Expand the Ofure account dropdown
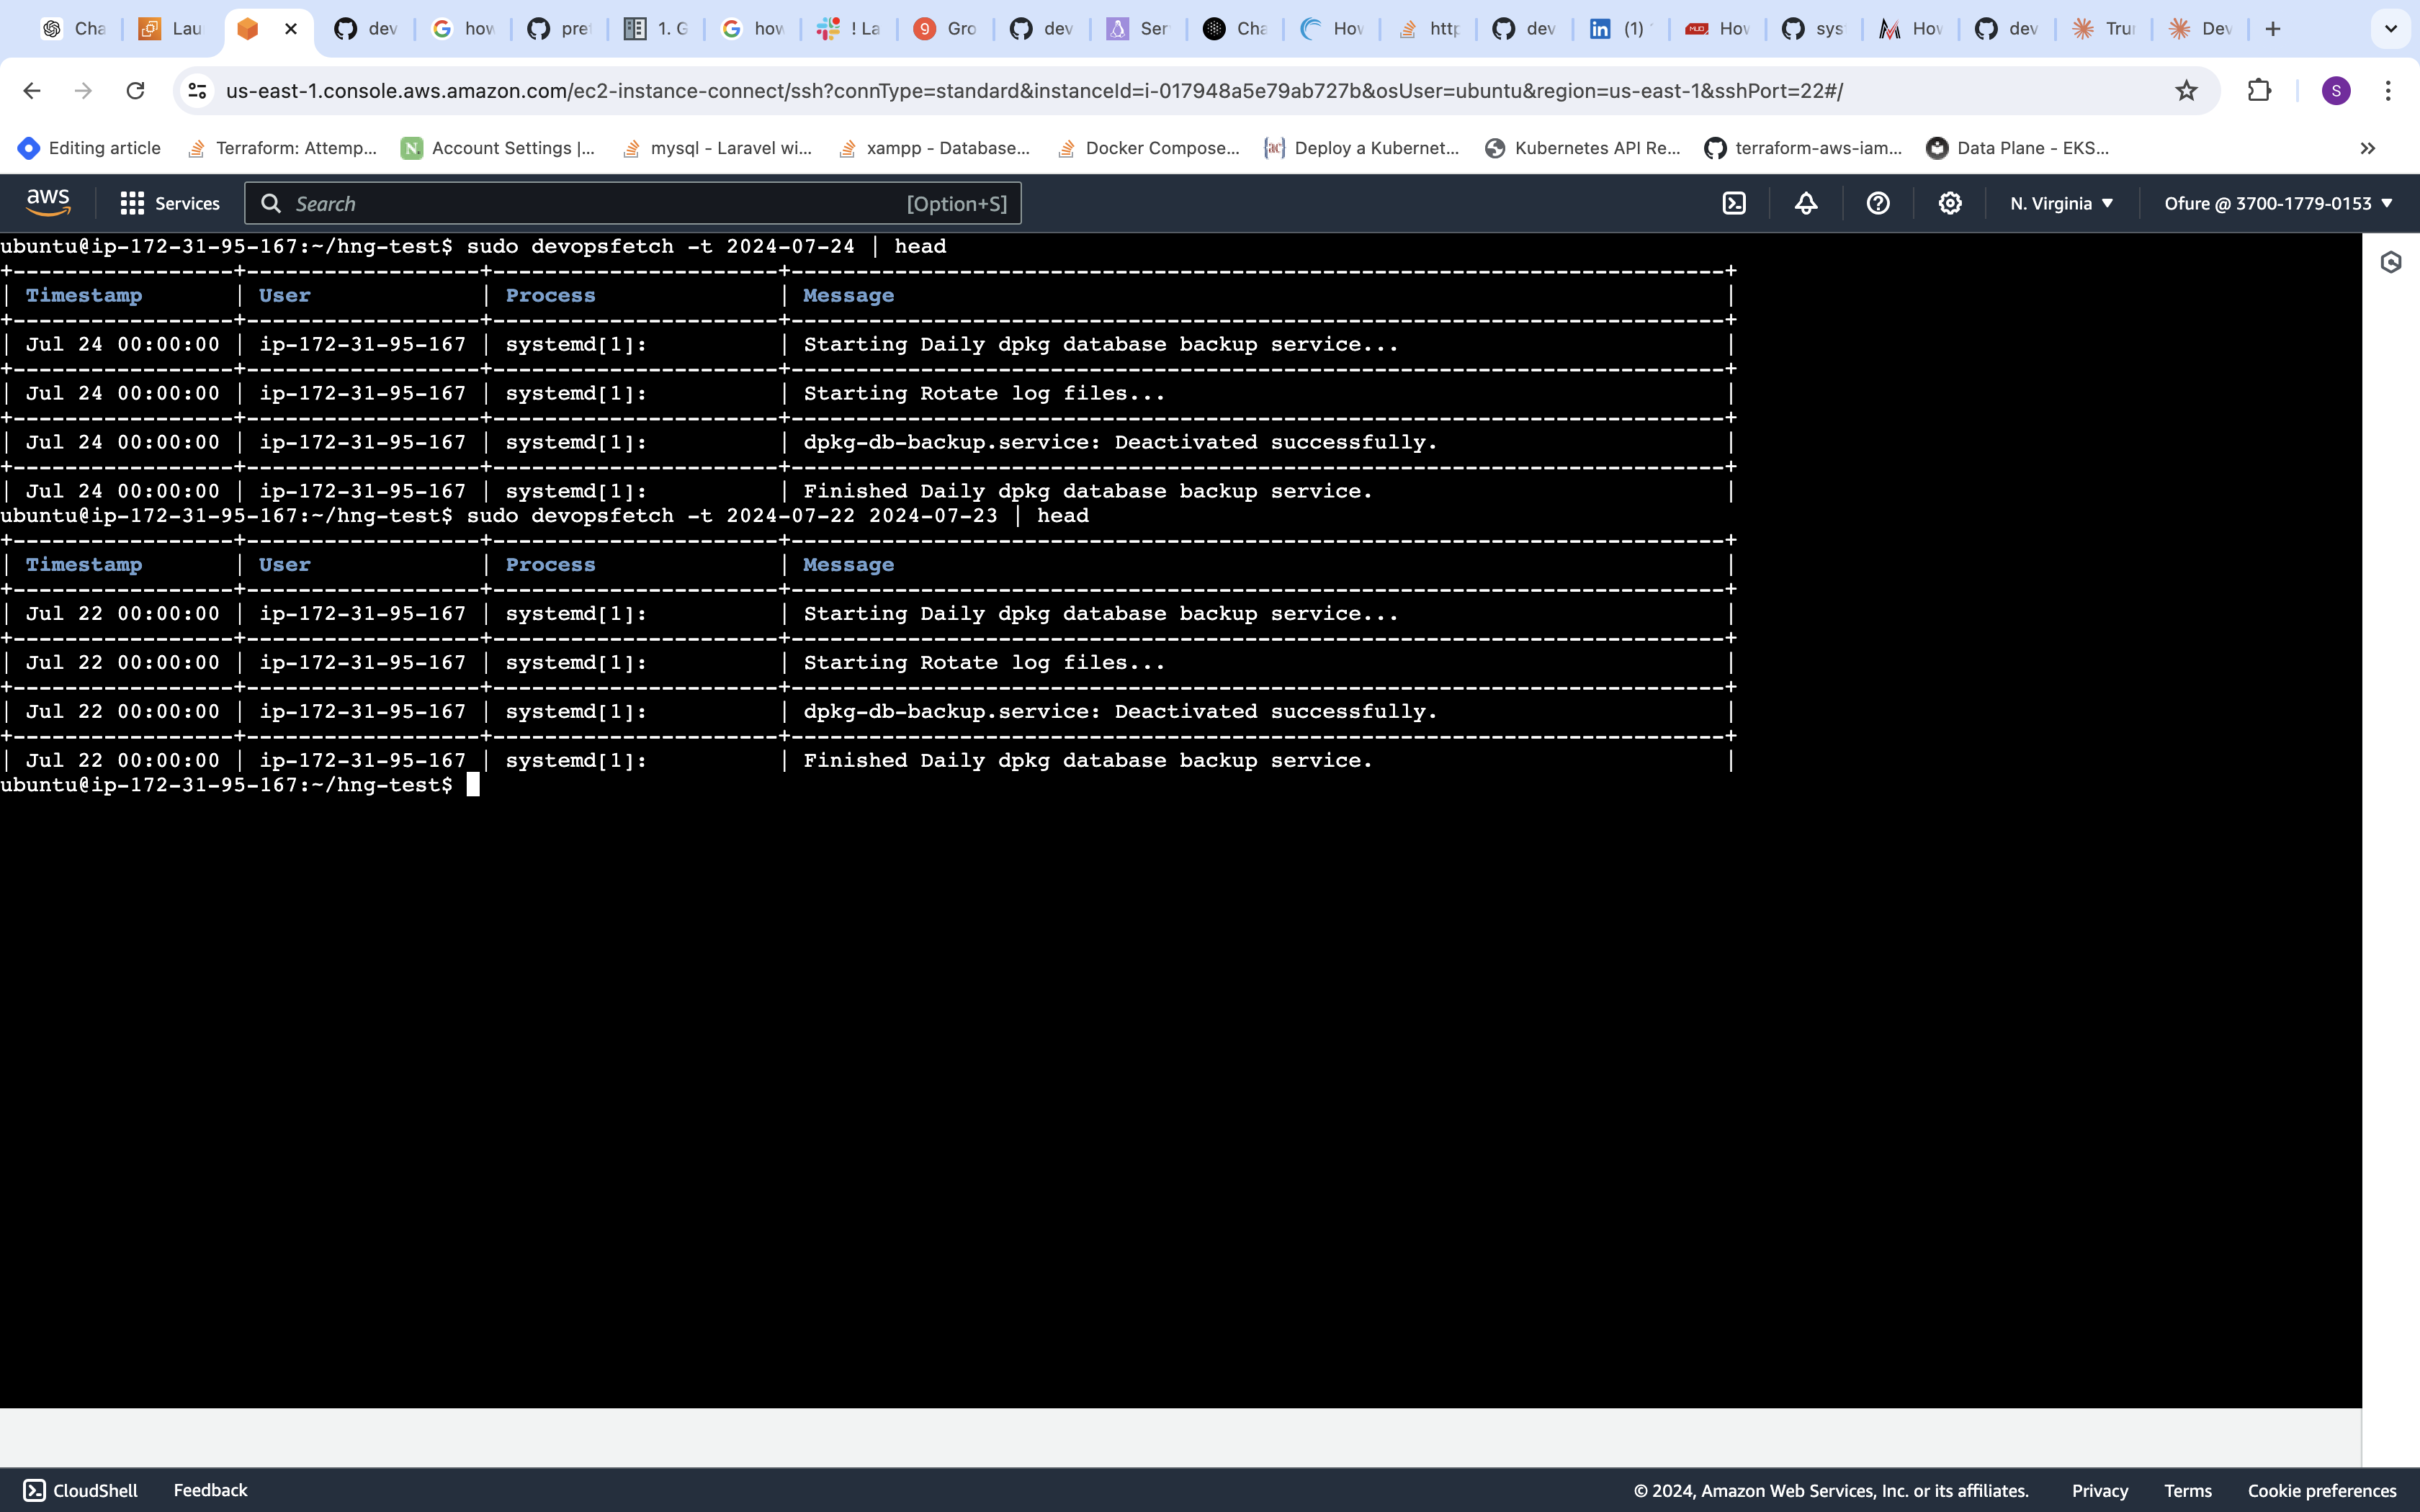This screenshot has height=1512, width=2420. [2274, 204]
